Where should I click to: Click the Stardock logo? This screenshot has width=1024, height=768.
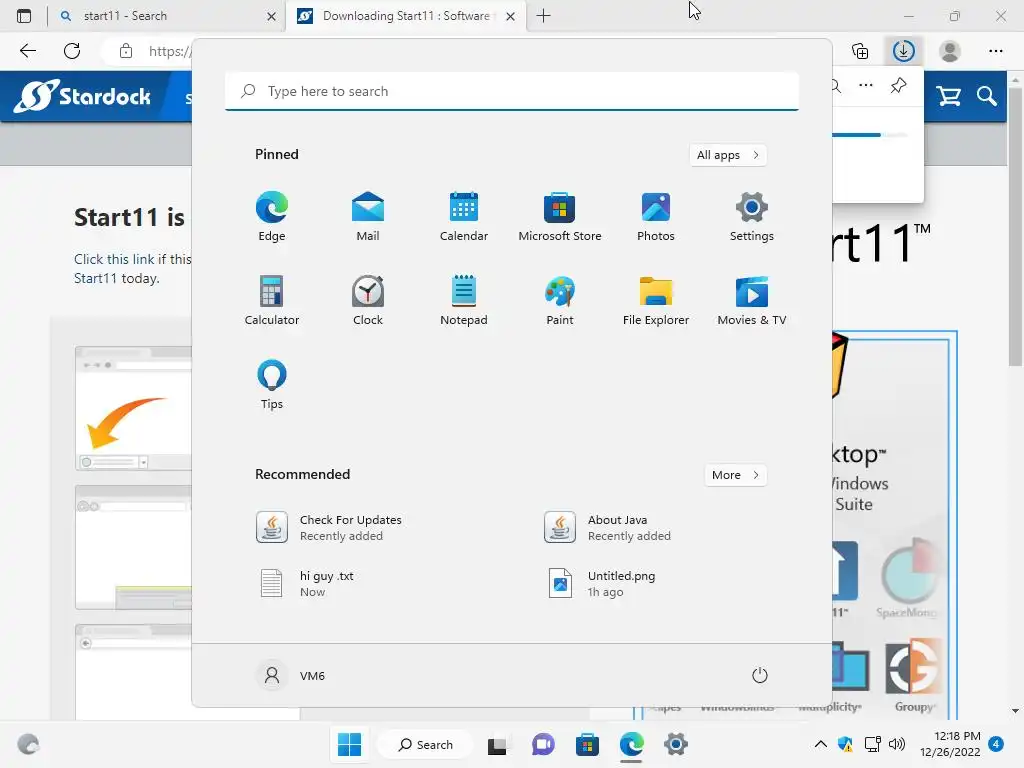pyautogui.click(x=83, y=96)
